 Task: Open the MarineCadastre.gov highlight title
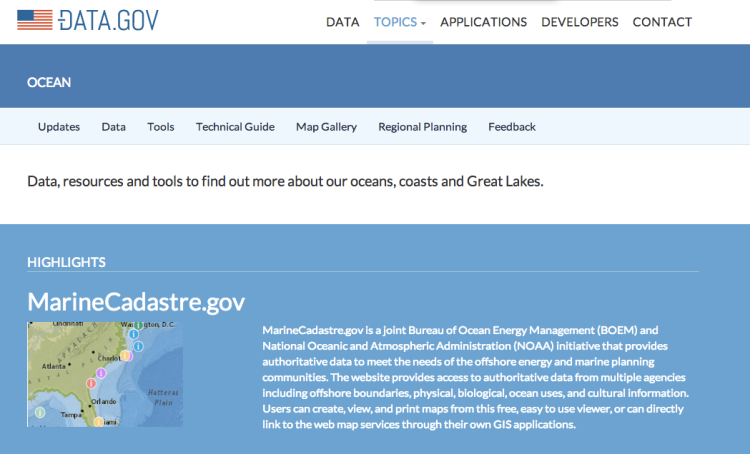click(136, 302)
